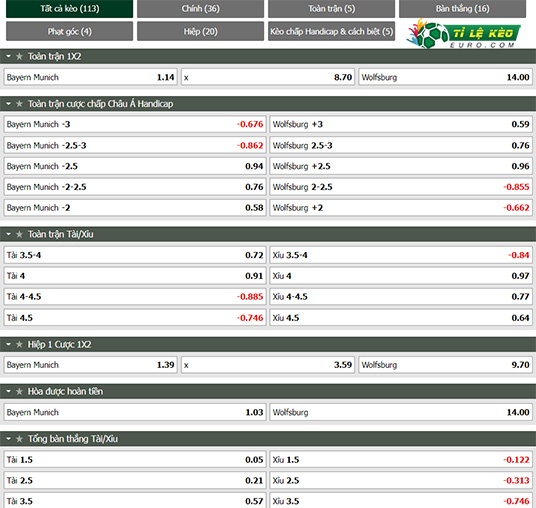This screenshot has height=508, width=536.
Task: Click the star beside Hiệp 1 Cược 1X2
Action: pyautogui.click(x=19, y=345)
